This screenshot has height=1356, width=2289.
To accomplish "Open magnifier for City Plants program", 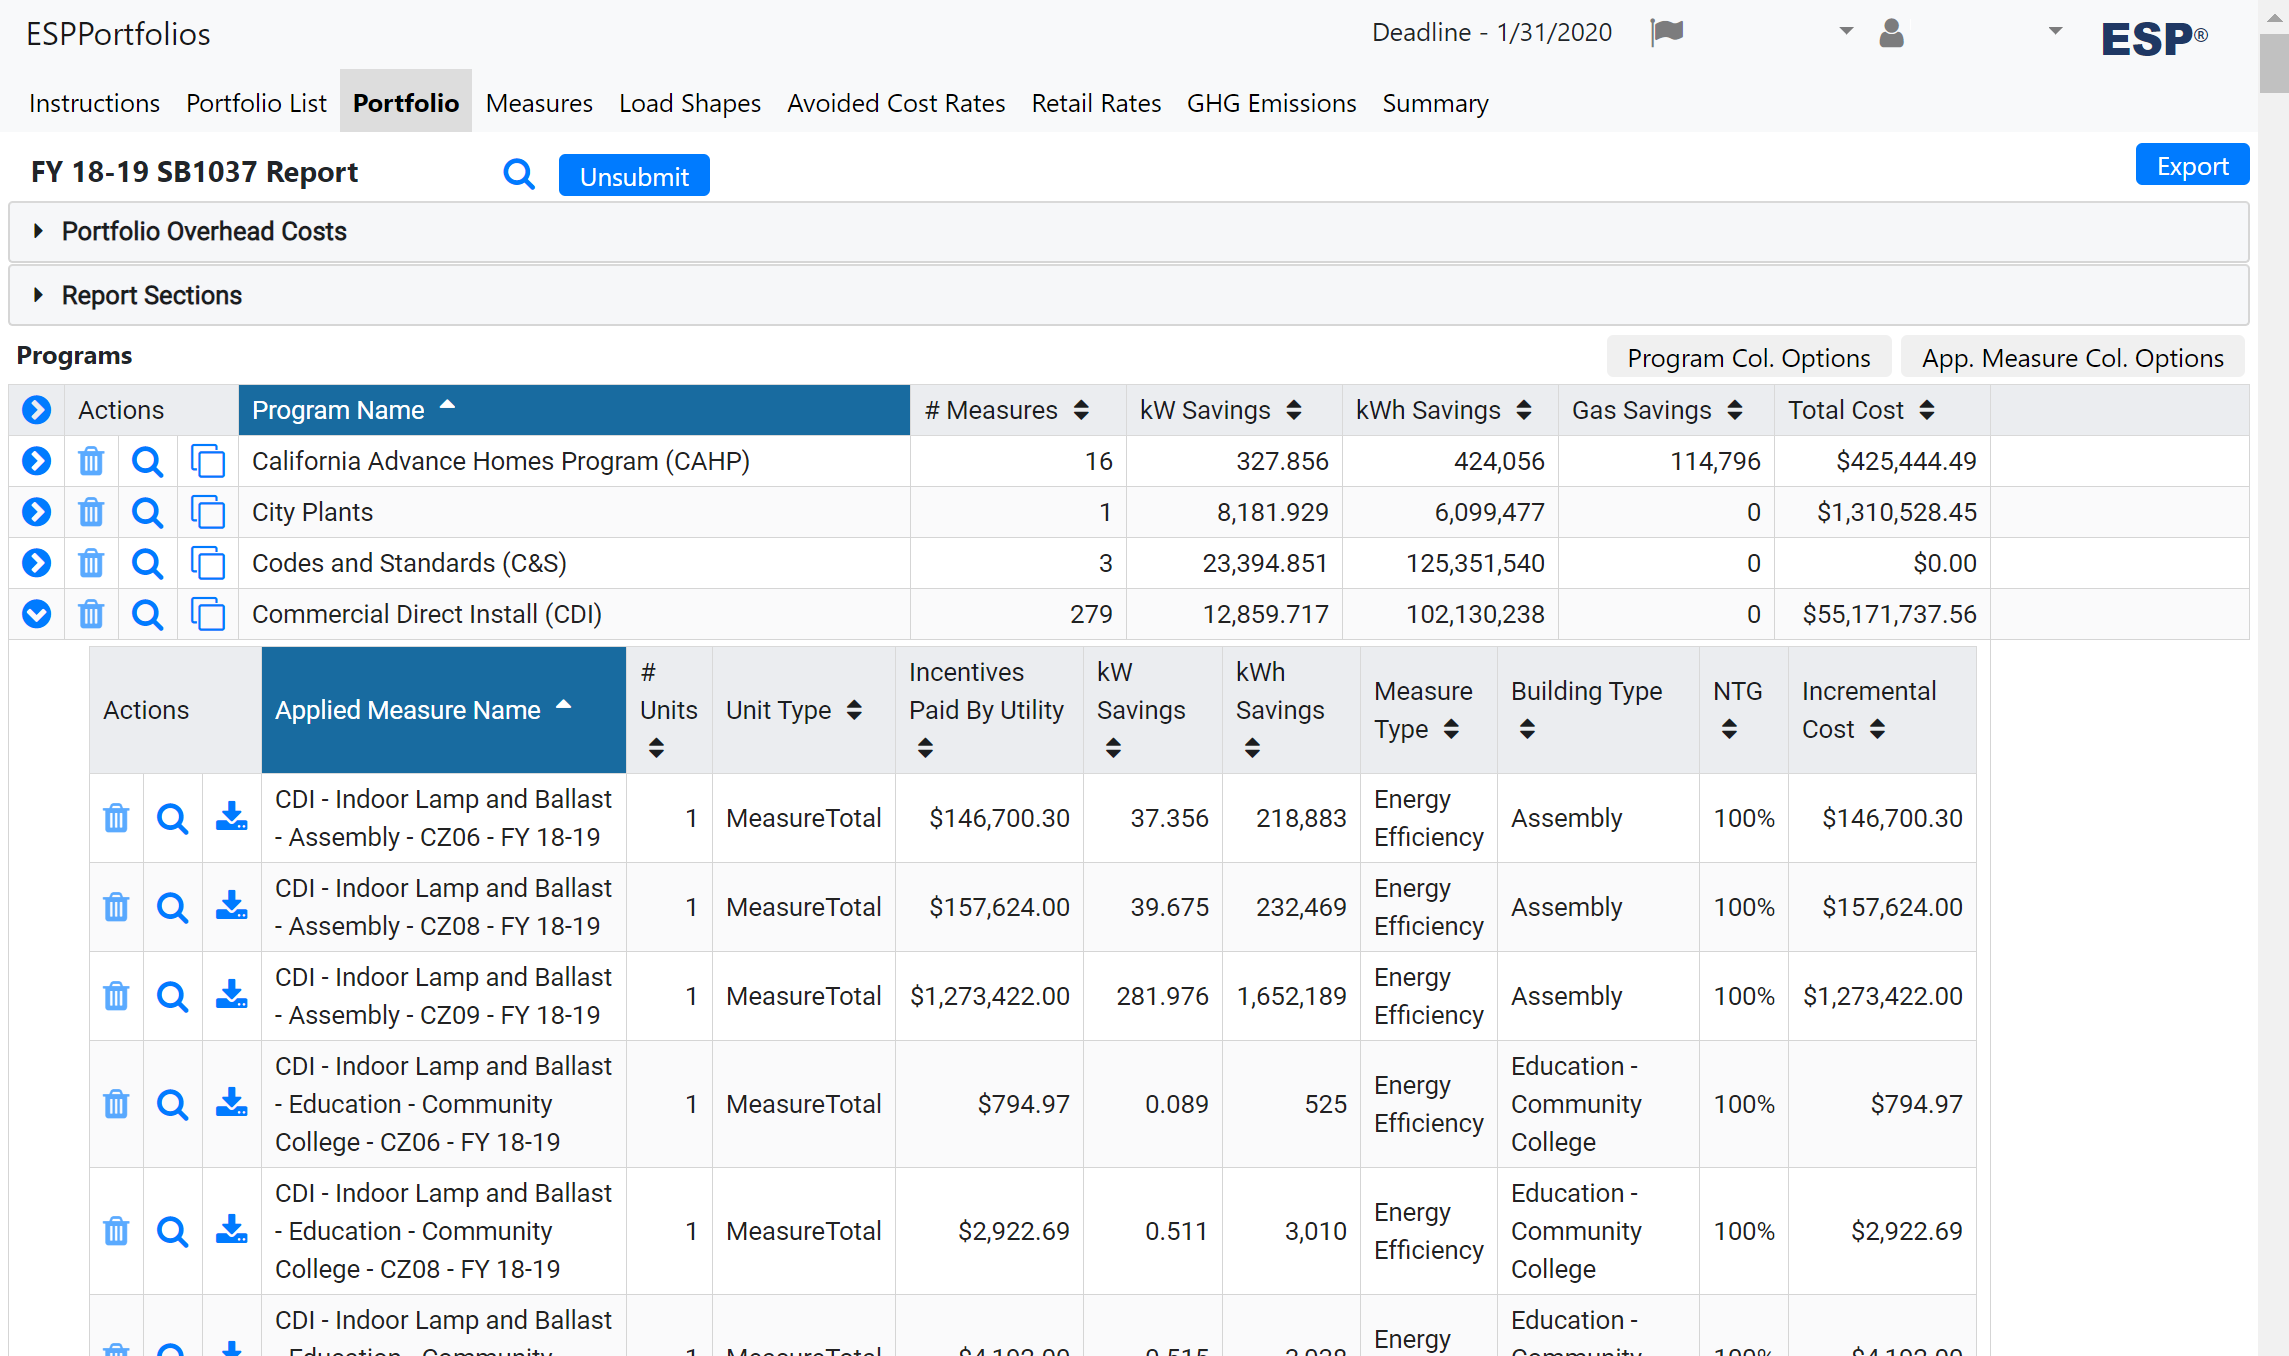I will tap(147, 512).
